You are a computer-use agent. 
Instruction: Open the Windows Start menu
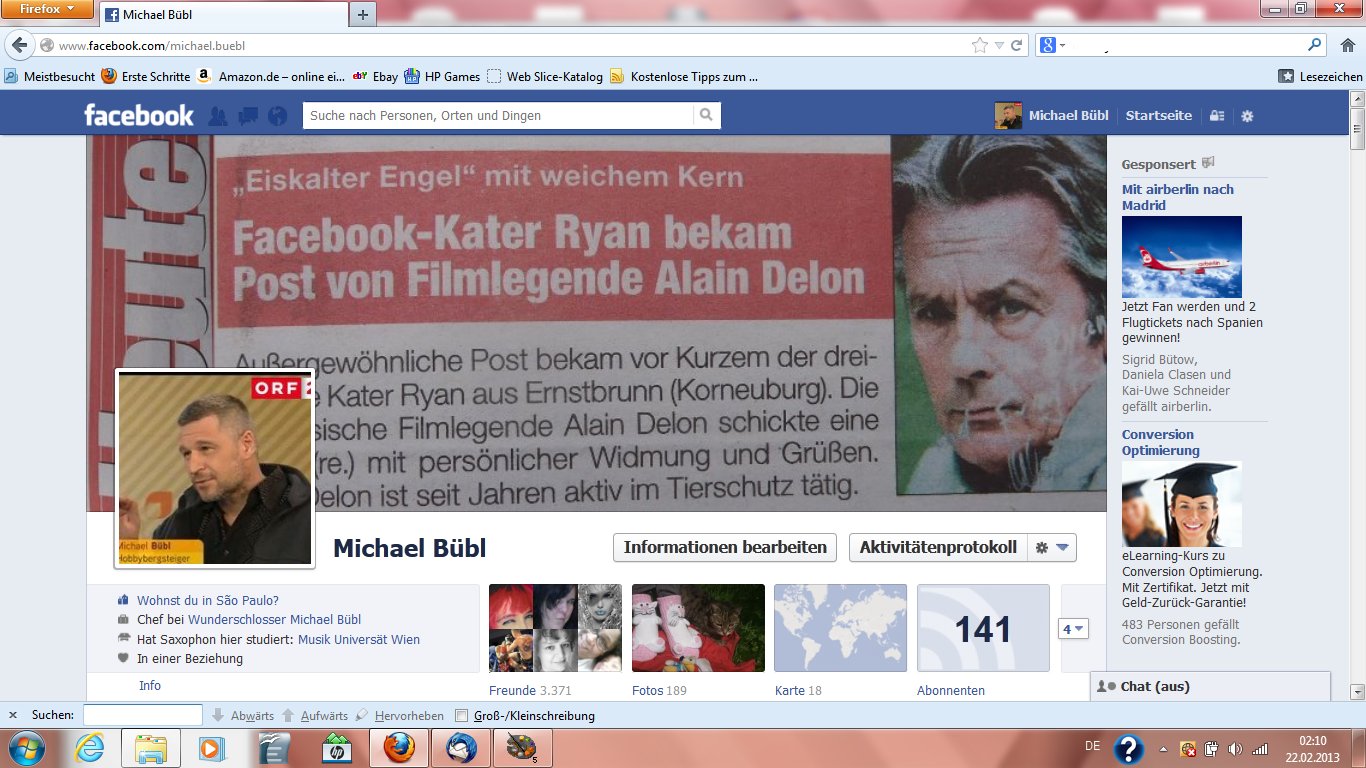coord(25,748)
